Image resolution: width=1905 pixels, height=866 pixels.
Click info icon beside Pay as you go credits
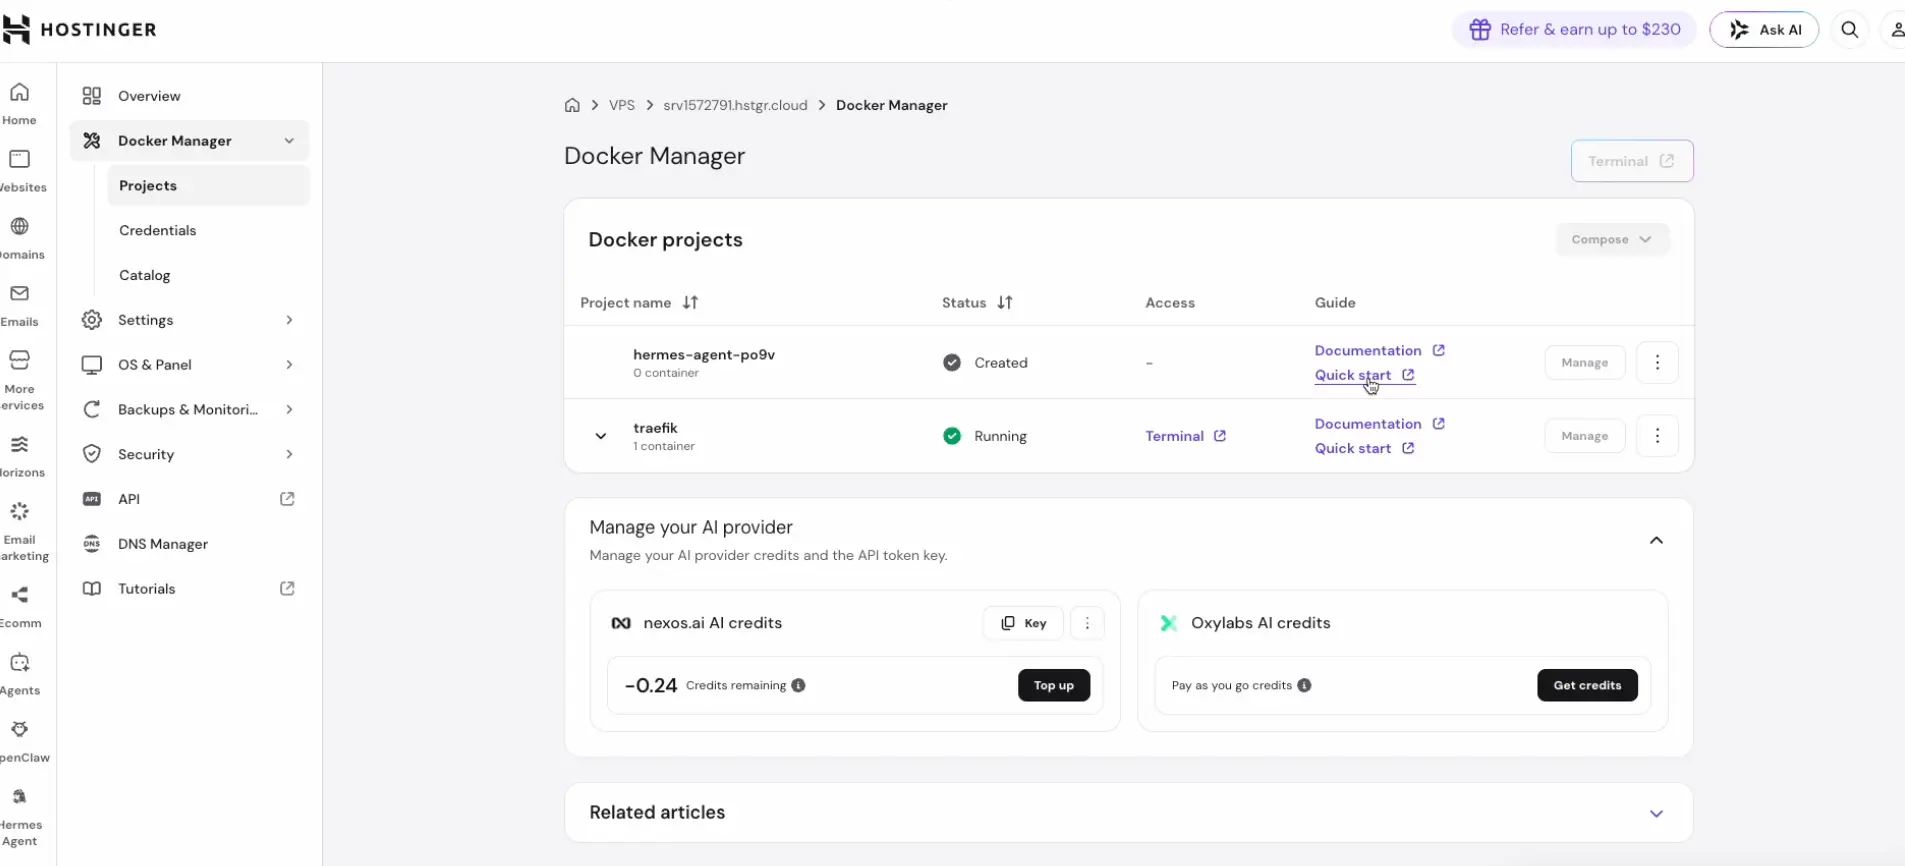tap(1304, 685)
